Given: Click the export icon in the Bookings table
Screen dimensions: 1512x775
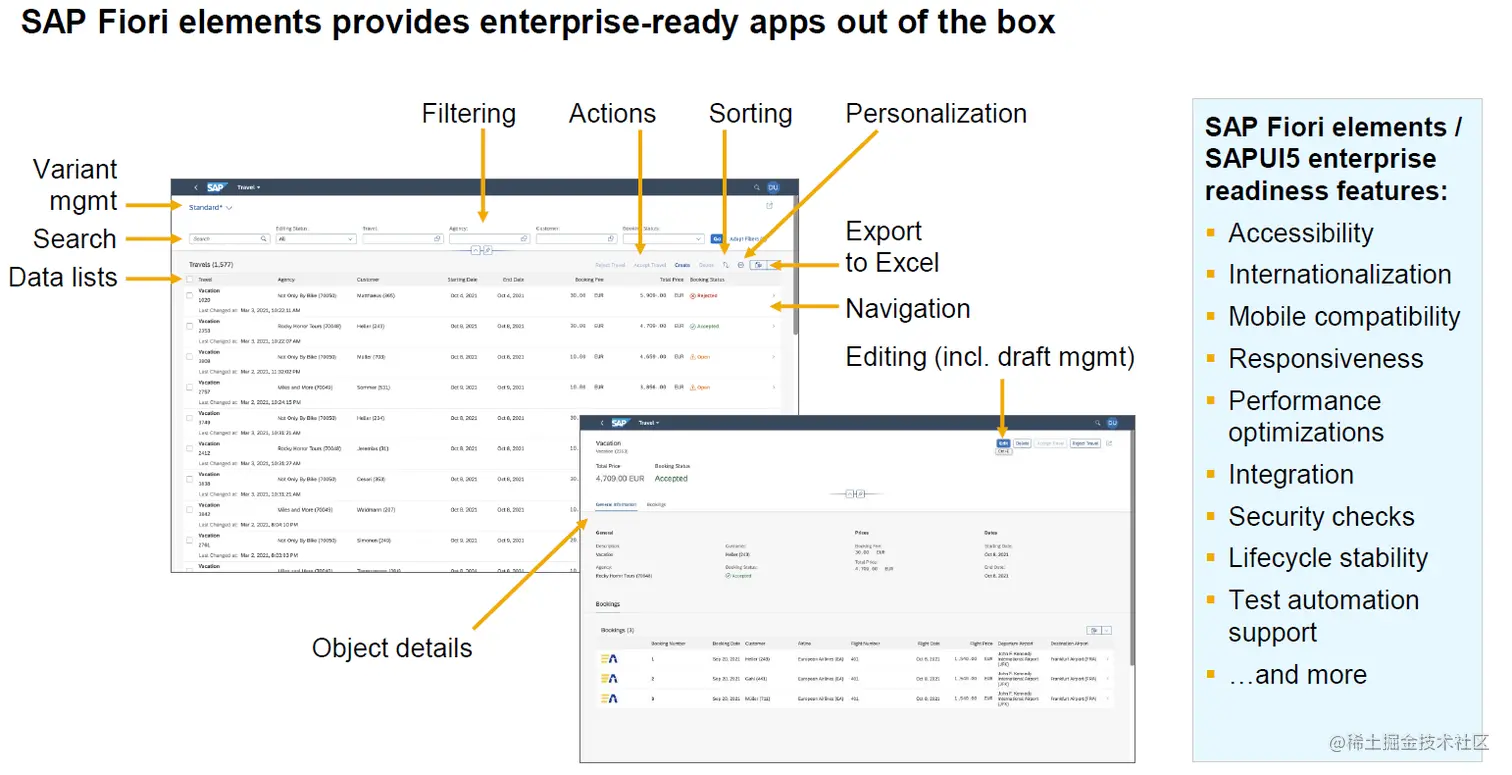Looking at the screenshot, I should tap(1094, 630).
